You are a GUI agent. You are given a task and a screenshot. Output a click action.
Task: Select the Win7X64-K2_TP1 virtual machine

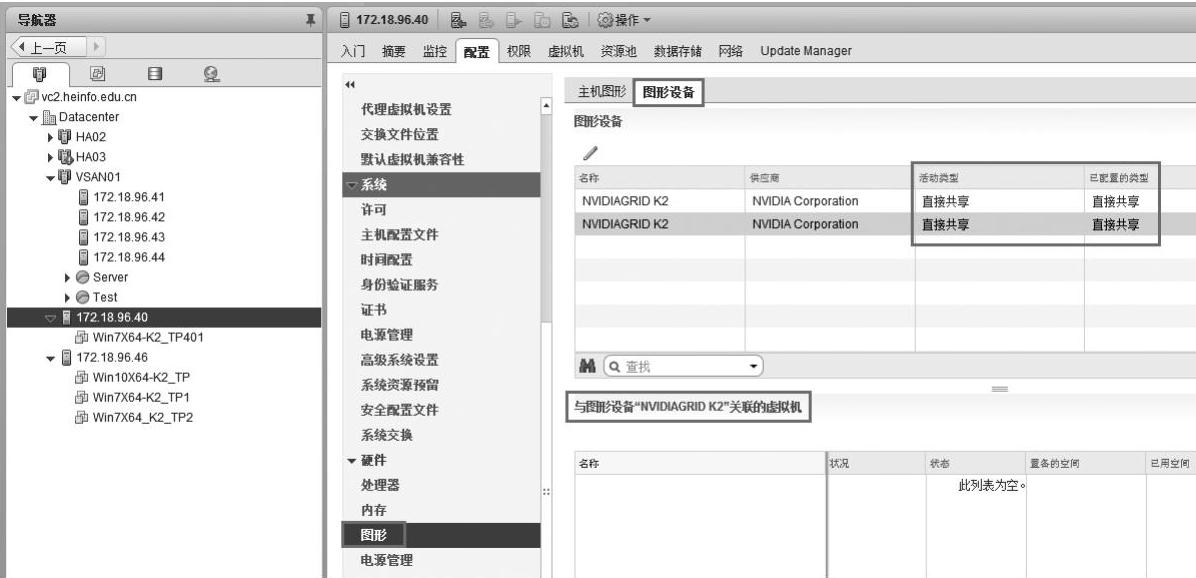point(141,397)
